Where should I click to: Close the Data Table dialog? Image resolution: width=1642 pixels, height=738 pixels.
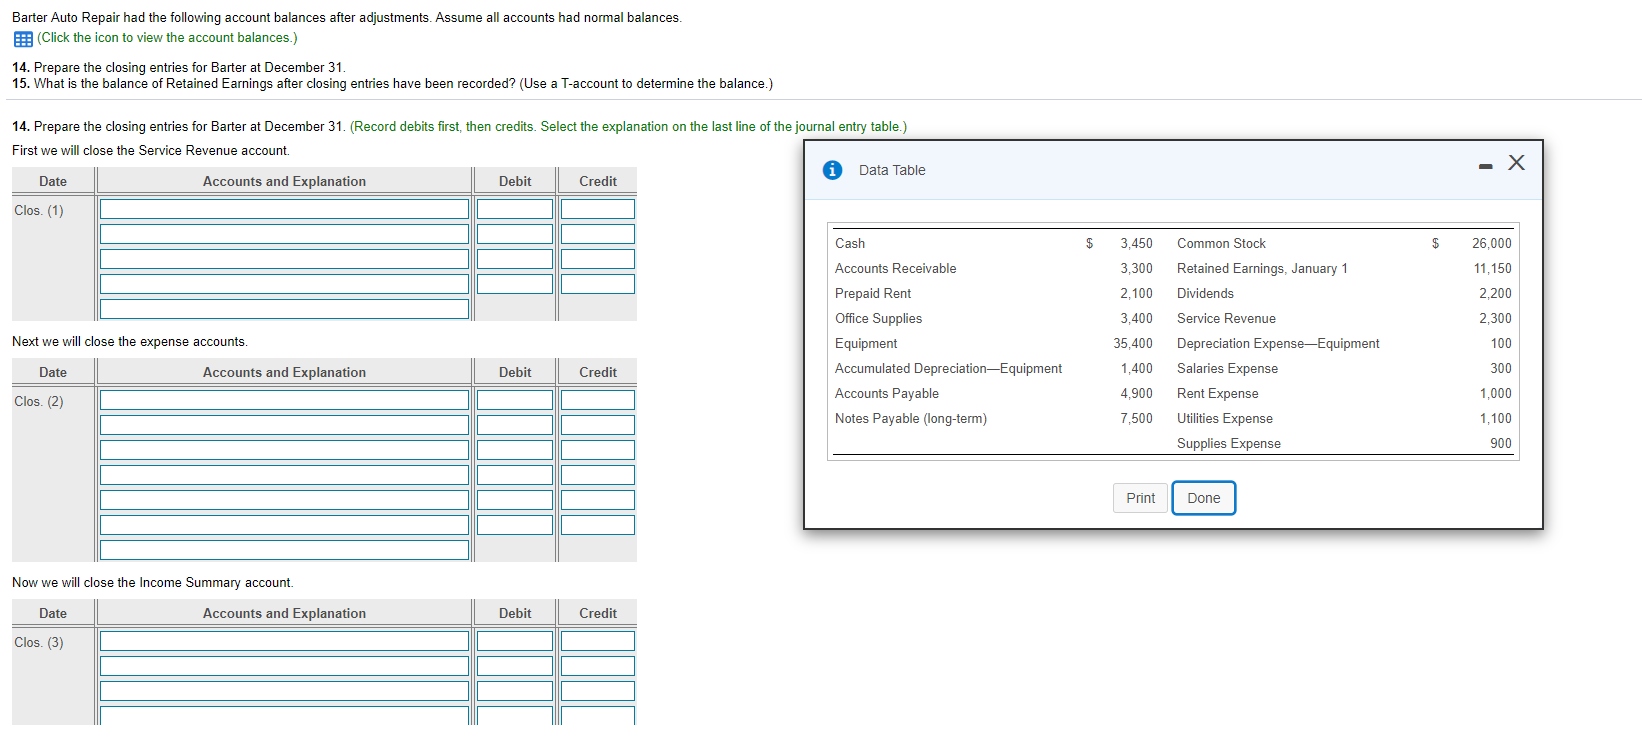point(1516,162)
